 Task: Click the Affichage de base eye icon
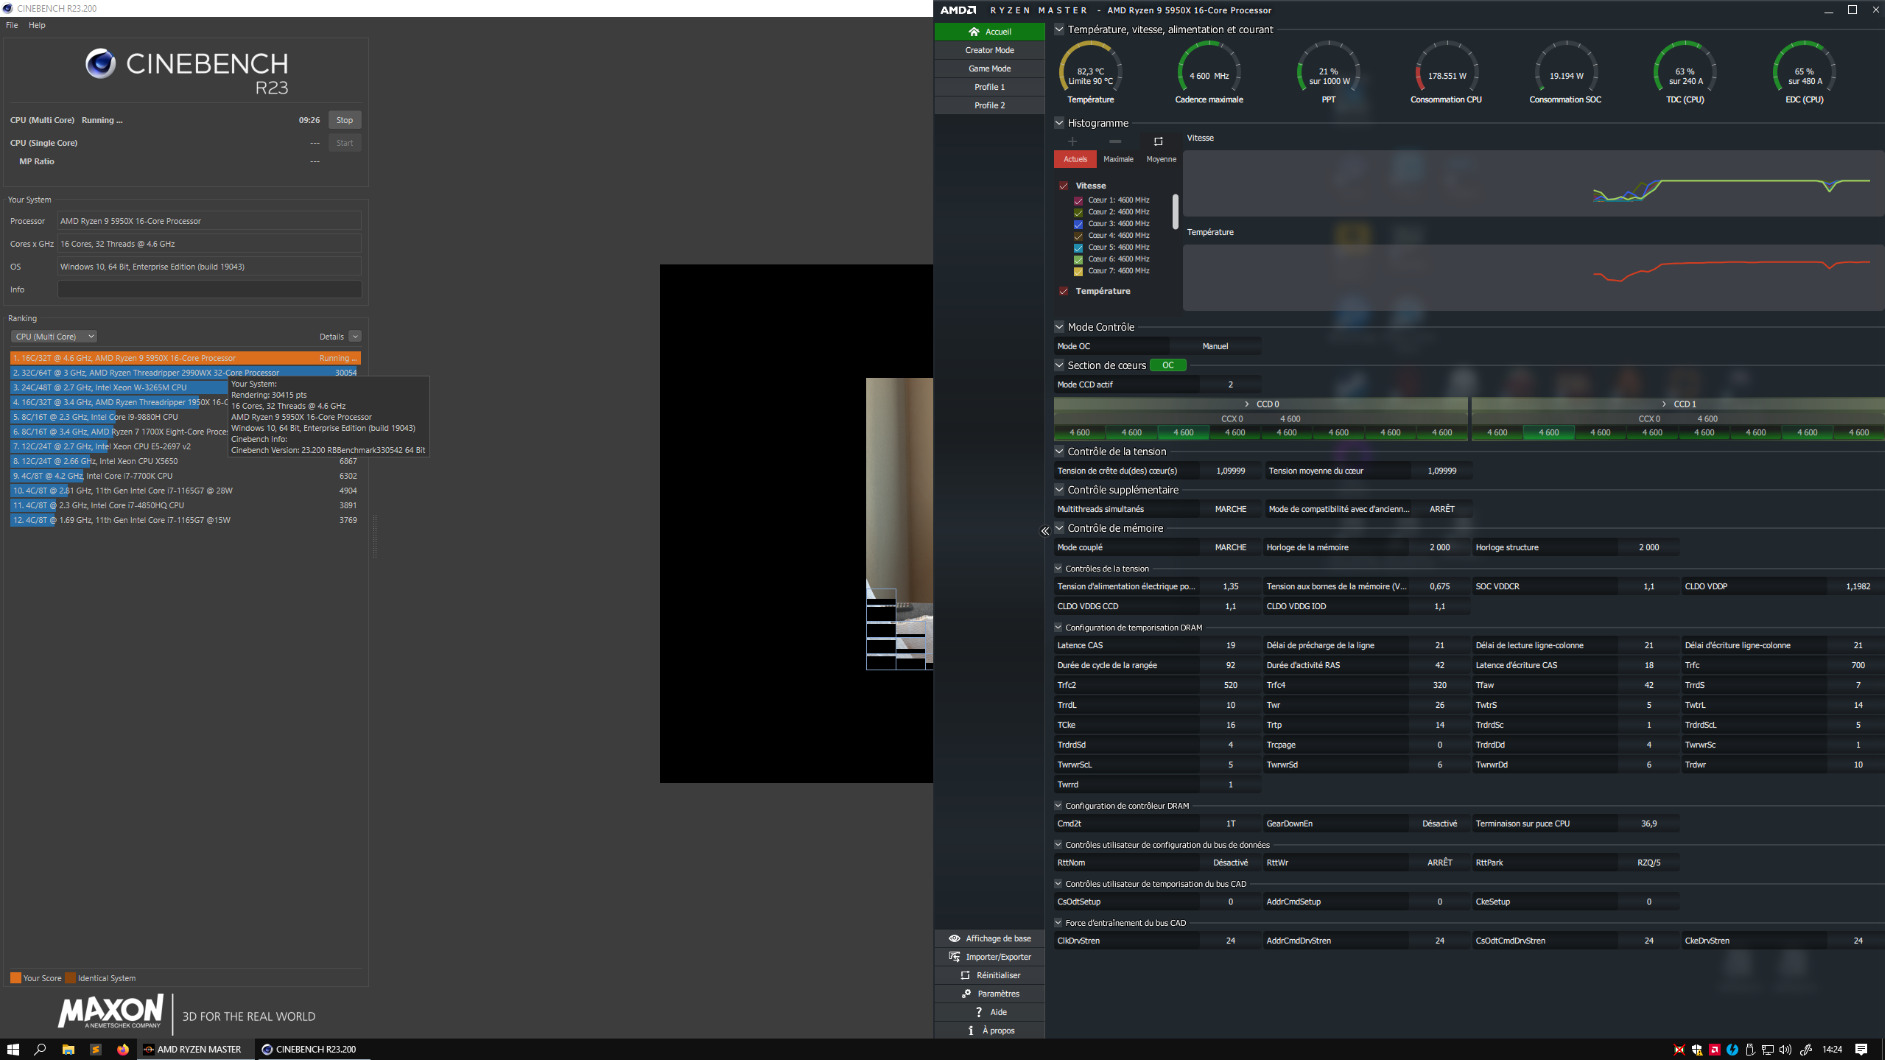(x=954, y=938)
